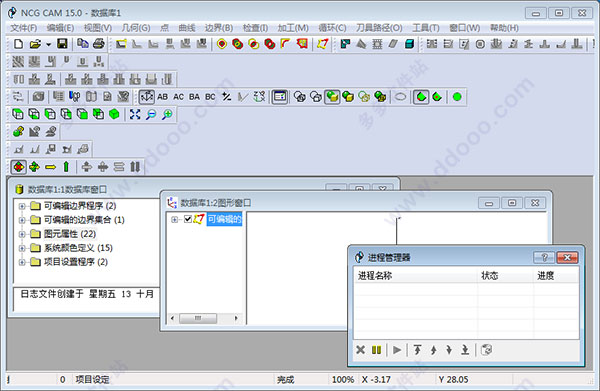Open the 文件(F) menu

[23, 28]
